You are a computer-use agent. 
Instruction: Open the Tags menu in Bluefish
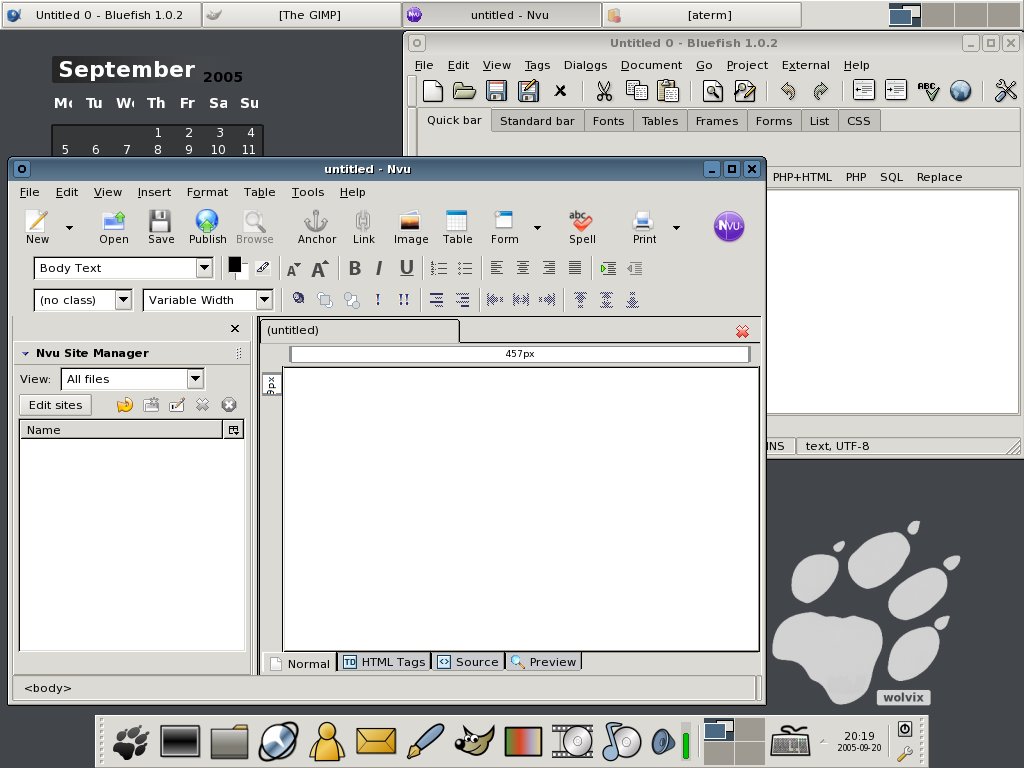(x=537, y=65)
